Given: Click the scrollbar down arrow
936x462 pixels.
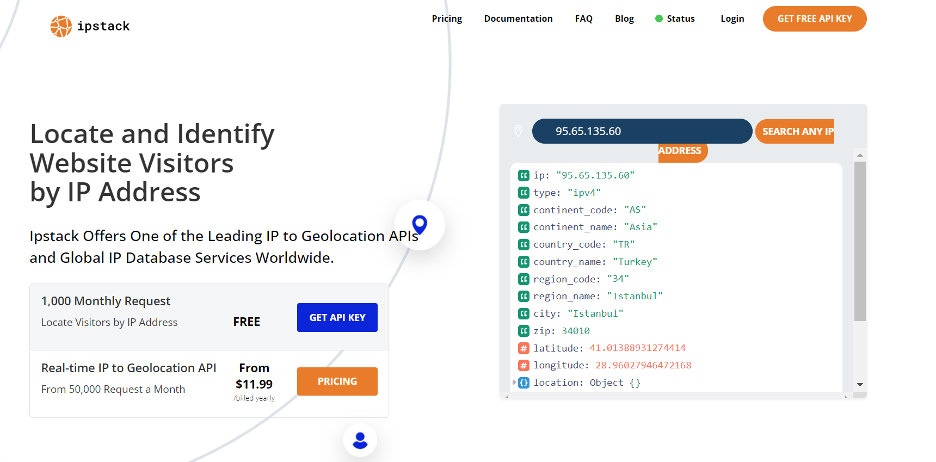Looking at the screenshot, I should [x=860, y=384].
